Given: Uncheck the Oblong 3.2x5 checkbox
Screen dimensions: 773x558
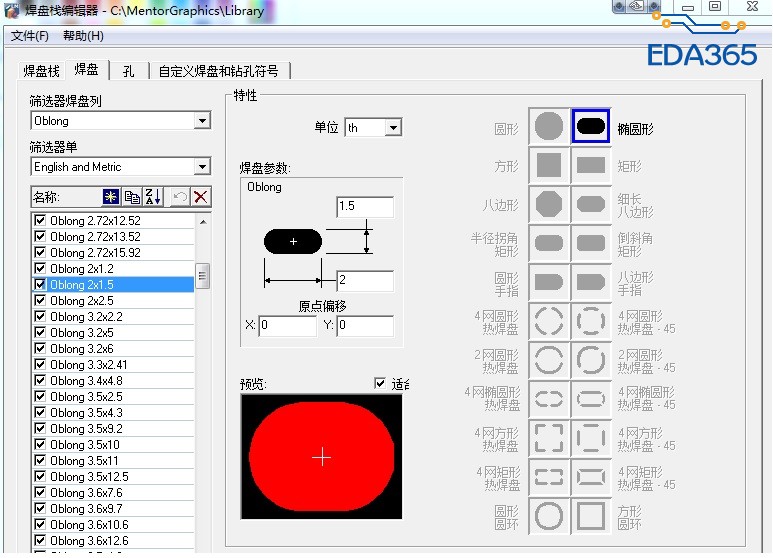Looking at the screenshot, I should coord(40,333).
